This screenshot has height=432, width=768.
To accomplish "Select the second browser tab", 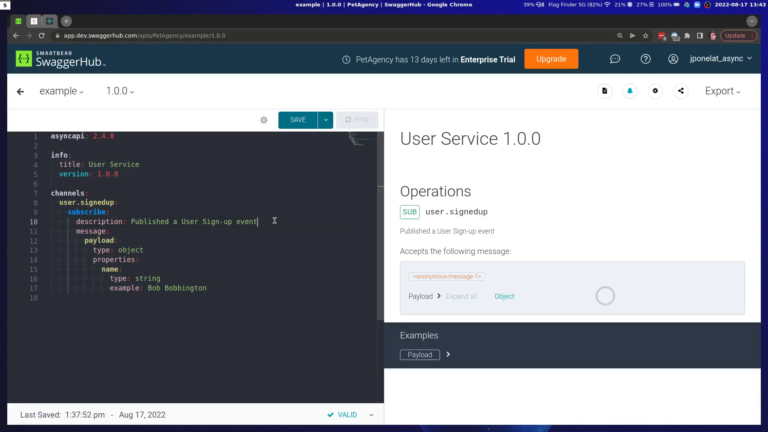I will tap(34, 21).
